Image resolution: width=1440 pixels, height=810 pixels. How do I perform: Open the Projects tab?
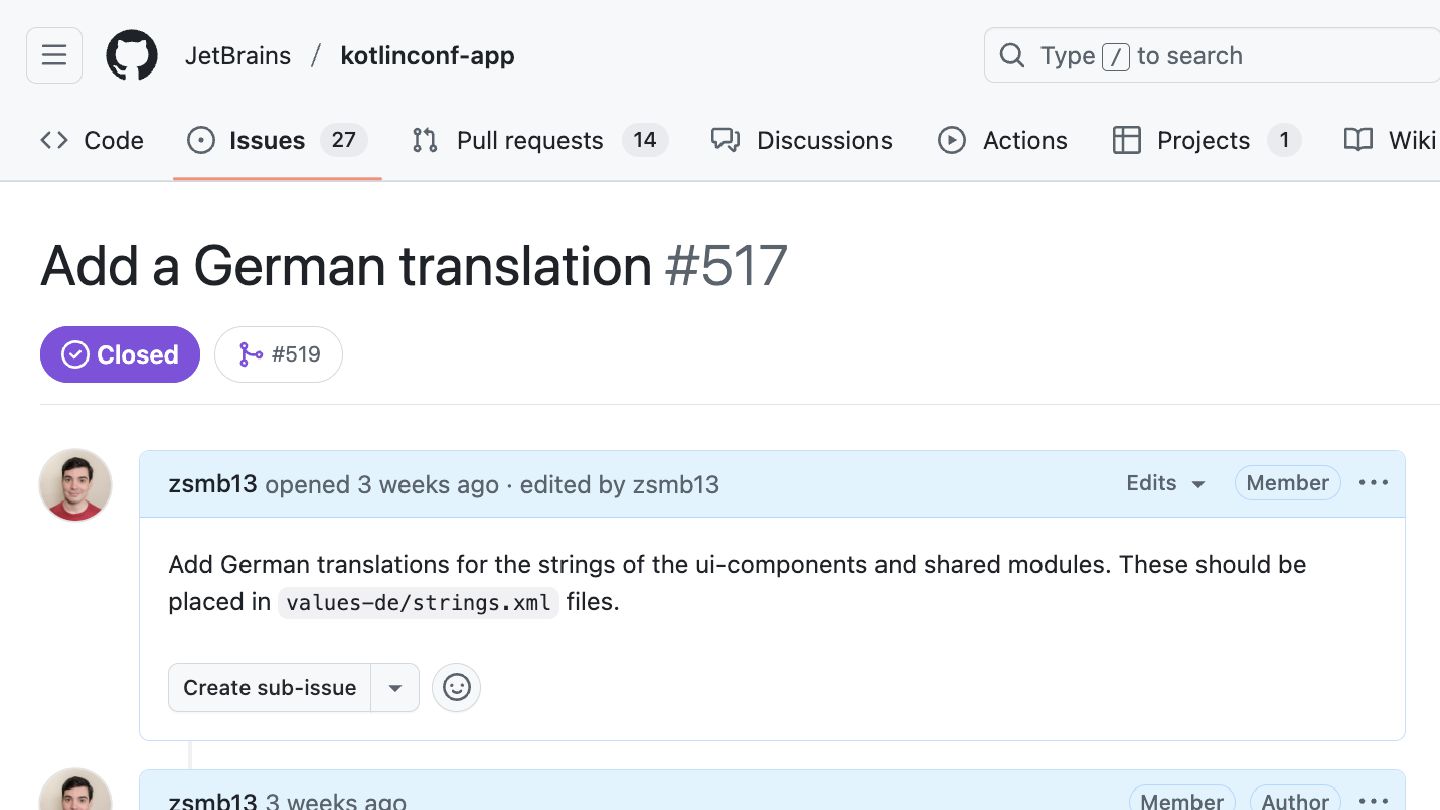1206,140
